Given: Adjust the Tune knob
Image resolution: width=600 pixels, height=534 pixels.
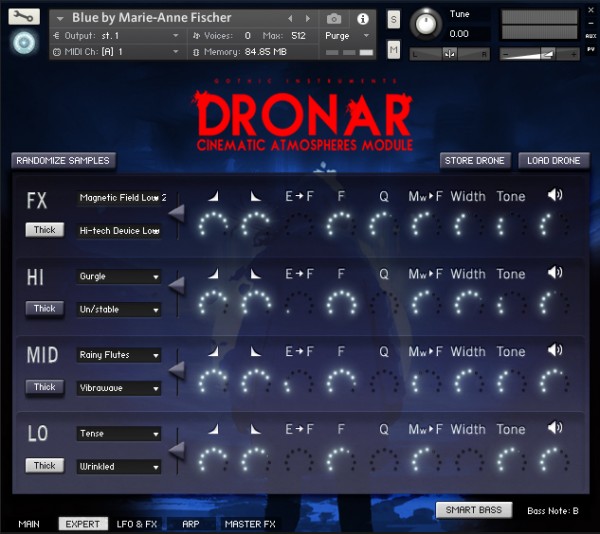Looking at the screenshot, I should pyautogui.click(x=426, y=24).
